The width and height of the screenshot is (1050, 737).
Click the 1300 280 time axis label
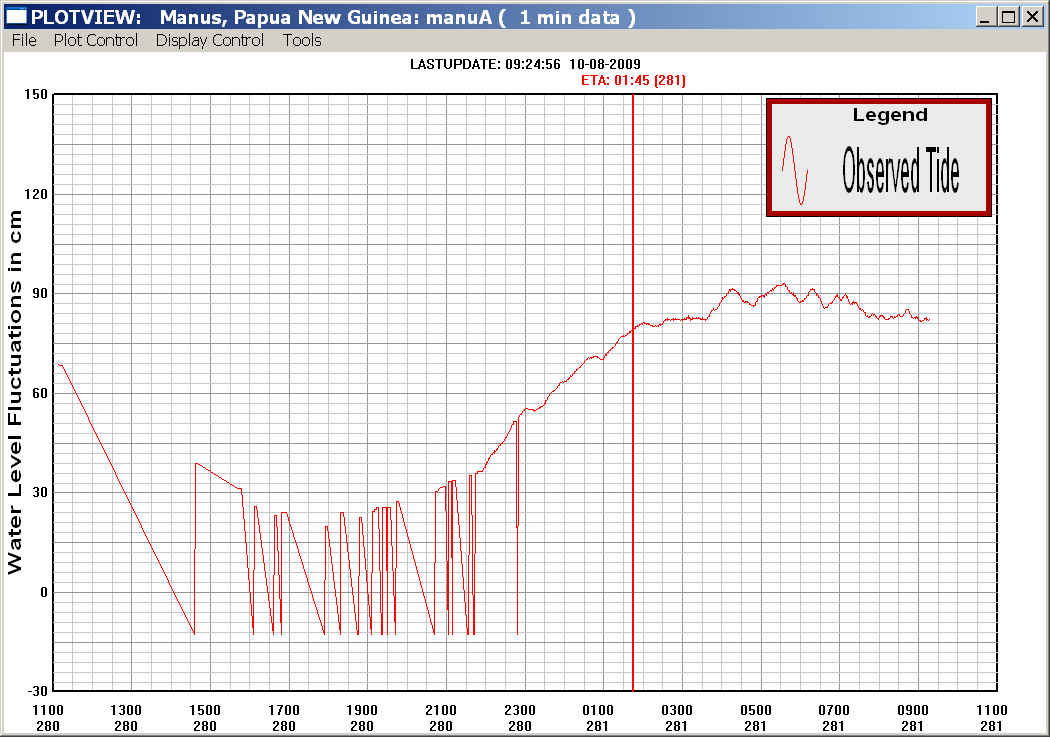(x=126, y=718)
